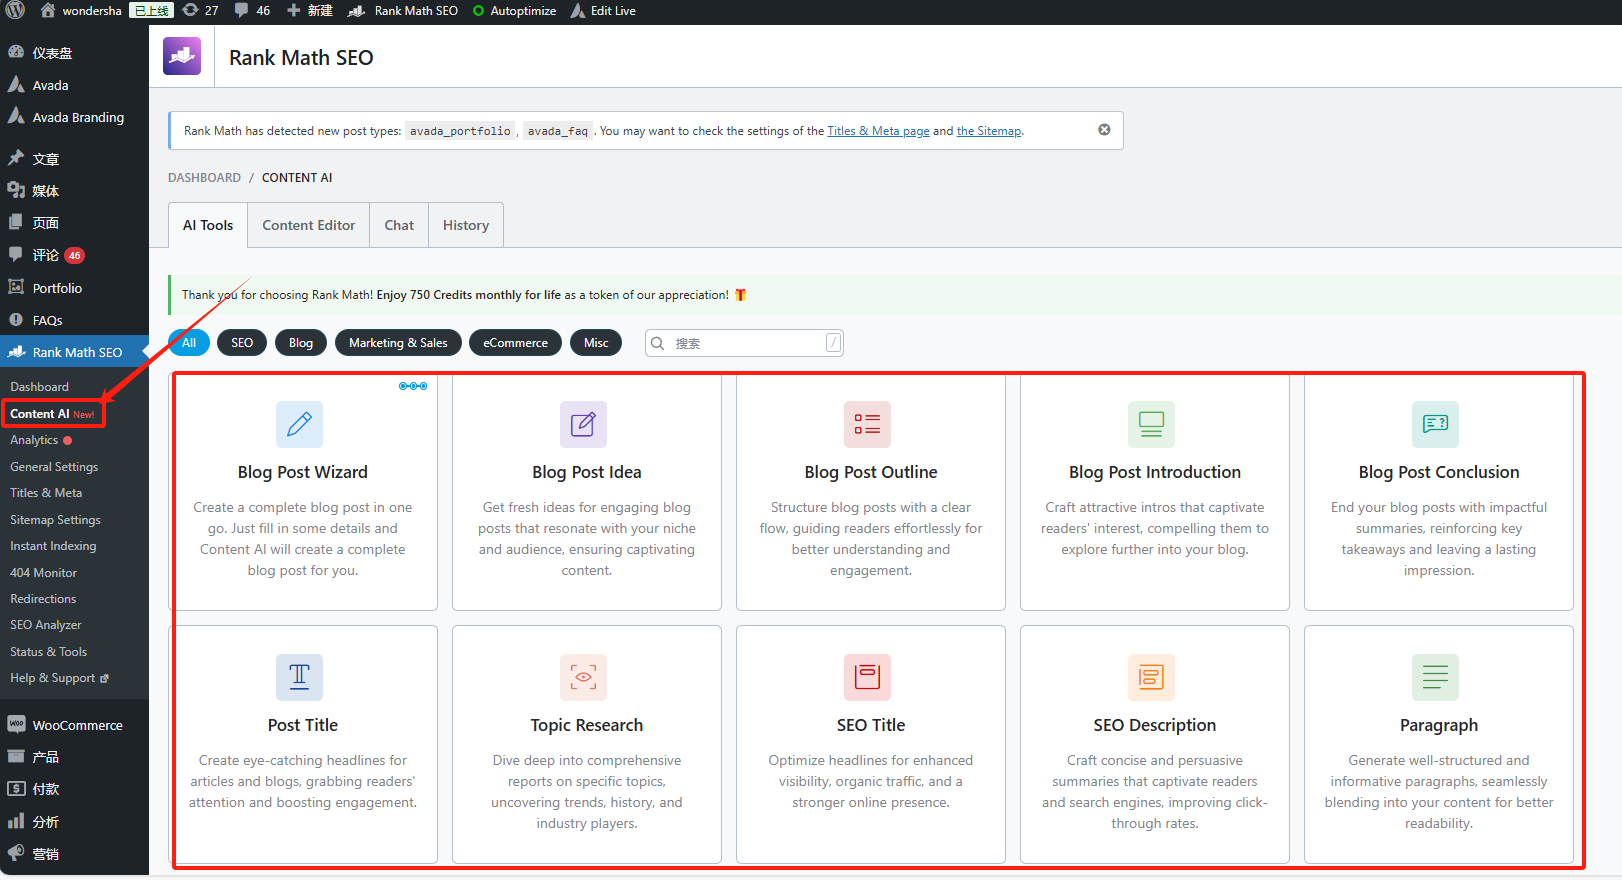Image resolution: width=1622 pixels, height=880 pixels.
Task: Filter tools by Marketing & Sales
Action: tap(398, 343)
